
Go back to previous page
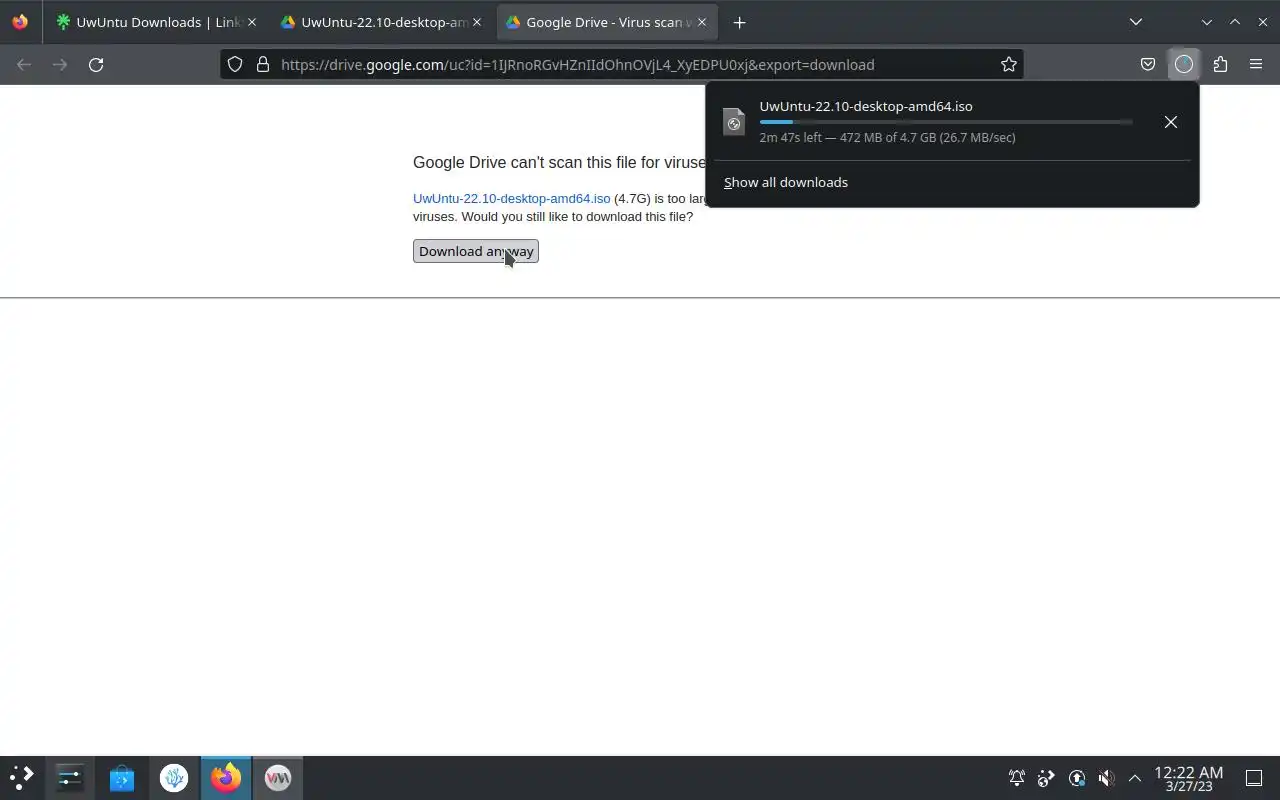pyautogui.click(x=24, y=64)
